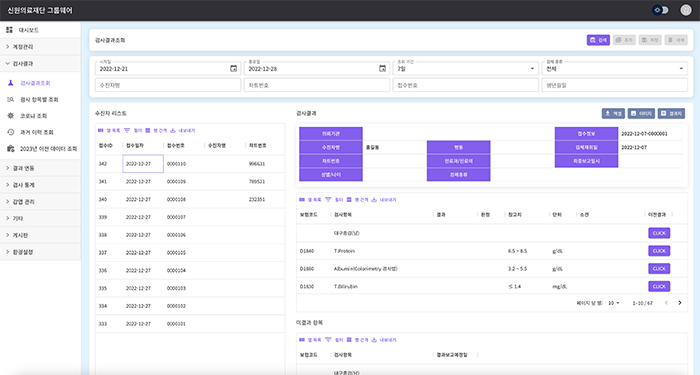
Task: Open calendar picker for end date 2022-12-28
Action: coord(382,68)
